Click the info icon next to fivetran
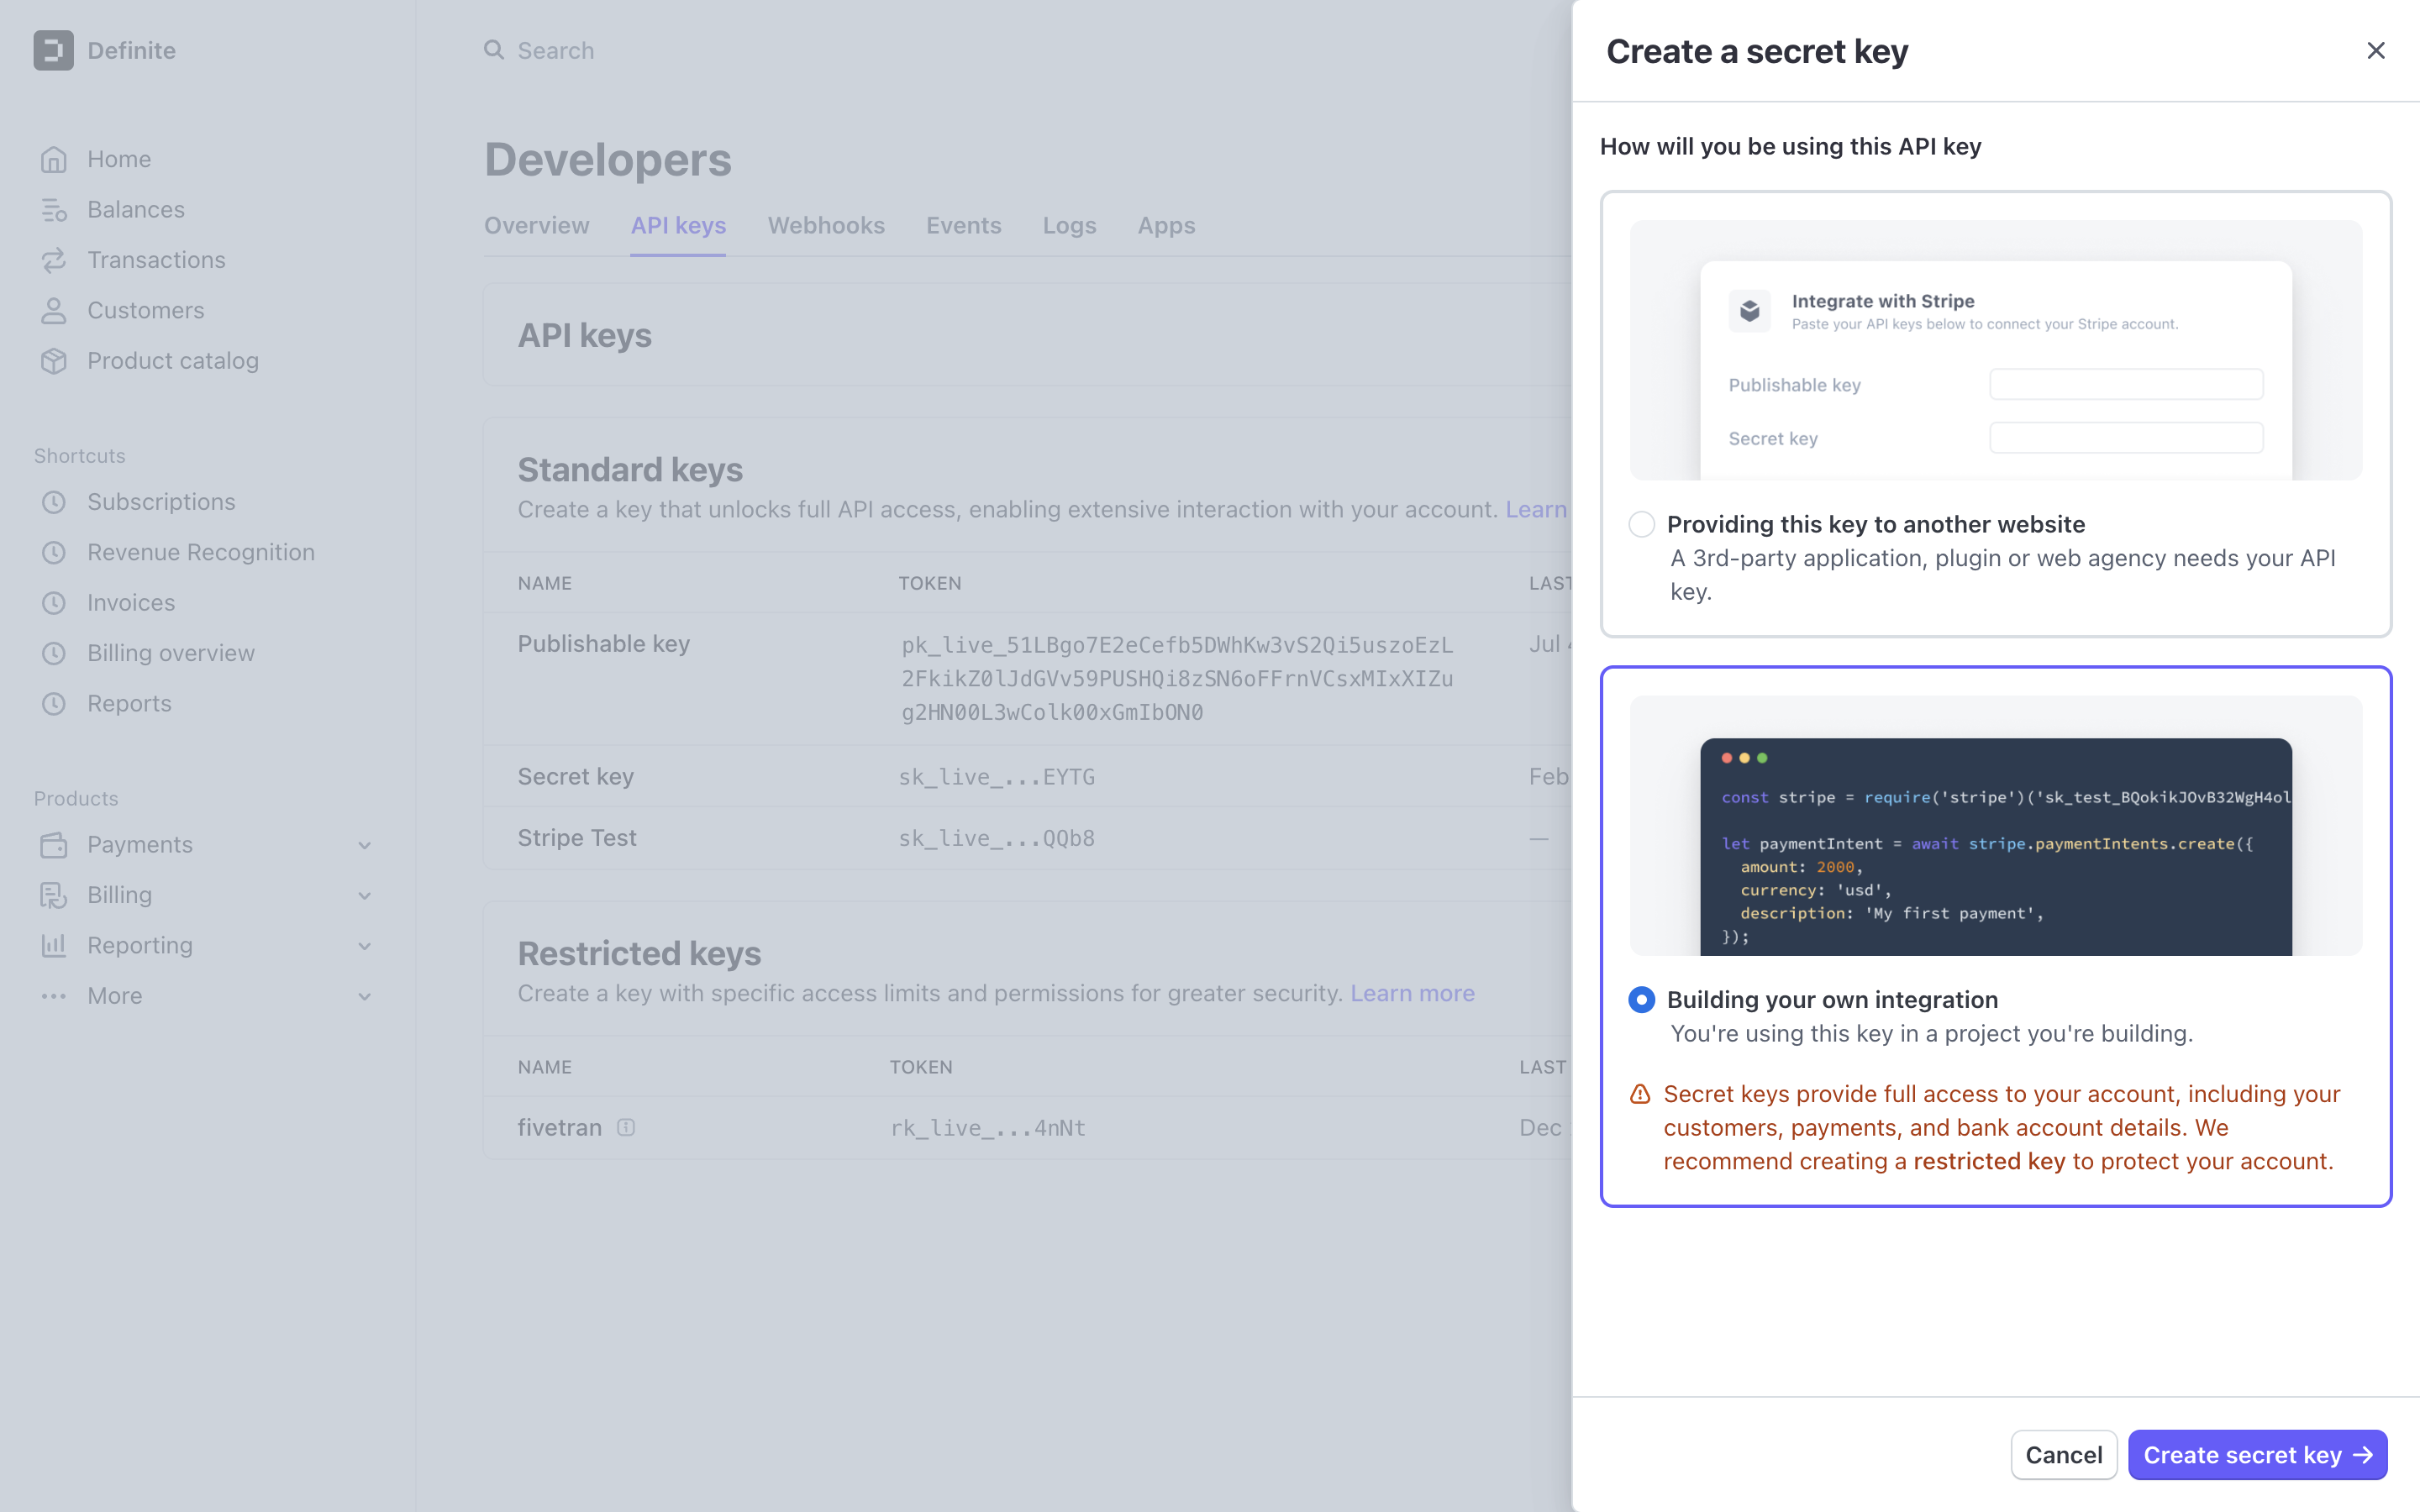This screenshot has width=2420, height=1512. [626, 1127]
